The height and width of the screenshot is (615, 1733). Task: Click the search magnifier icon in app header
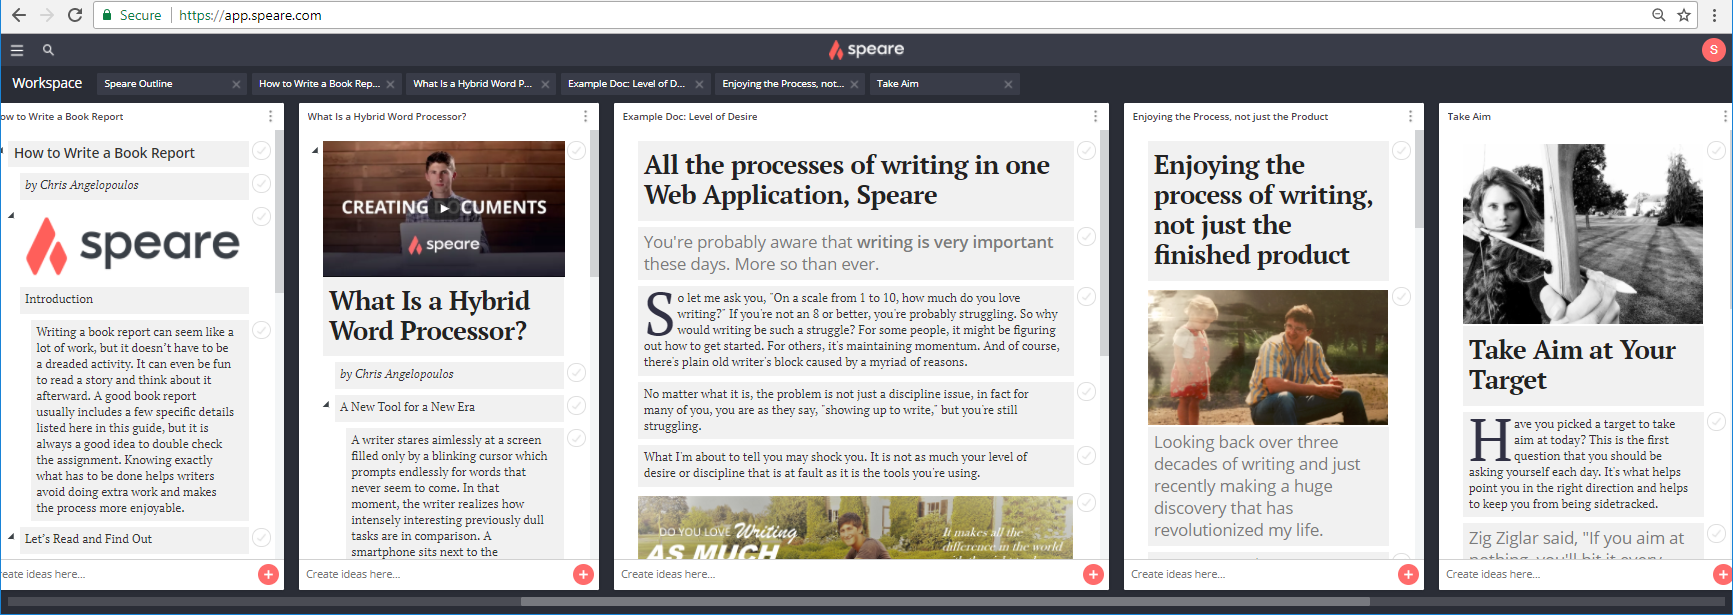pyautogui.click(x=48, y=49)
